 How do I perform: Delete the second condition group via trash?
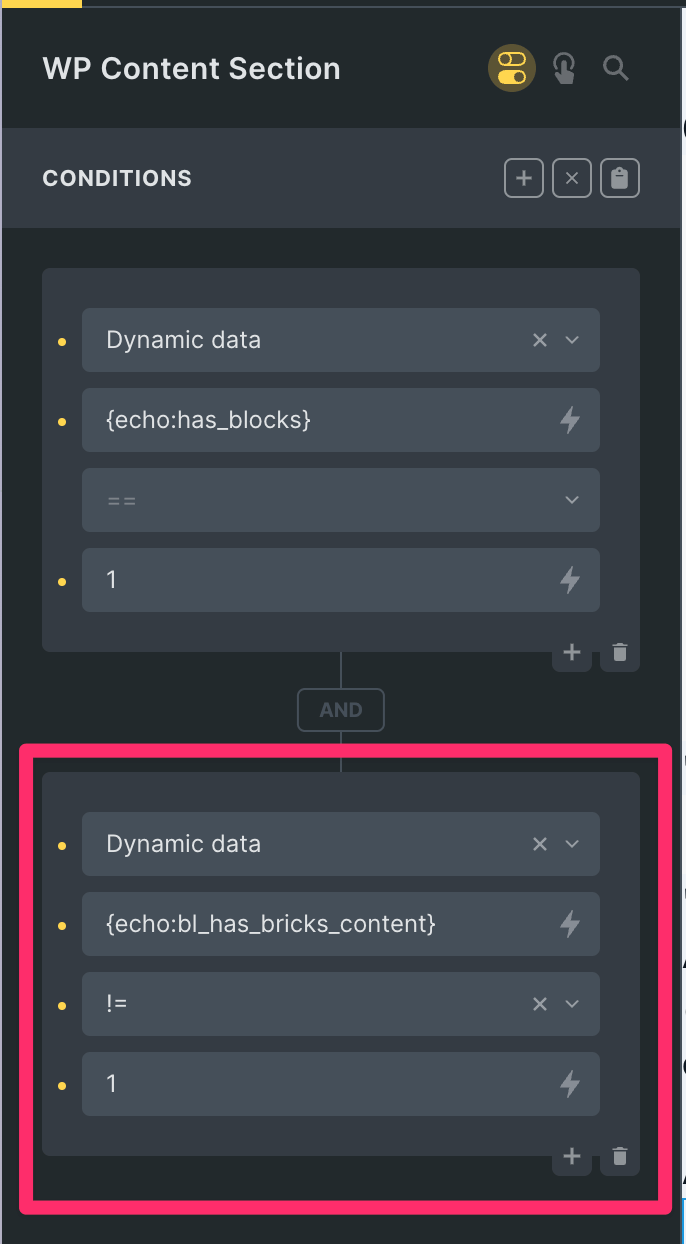pos(620,1157)
